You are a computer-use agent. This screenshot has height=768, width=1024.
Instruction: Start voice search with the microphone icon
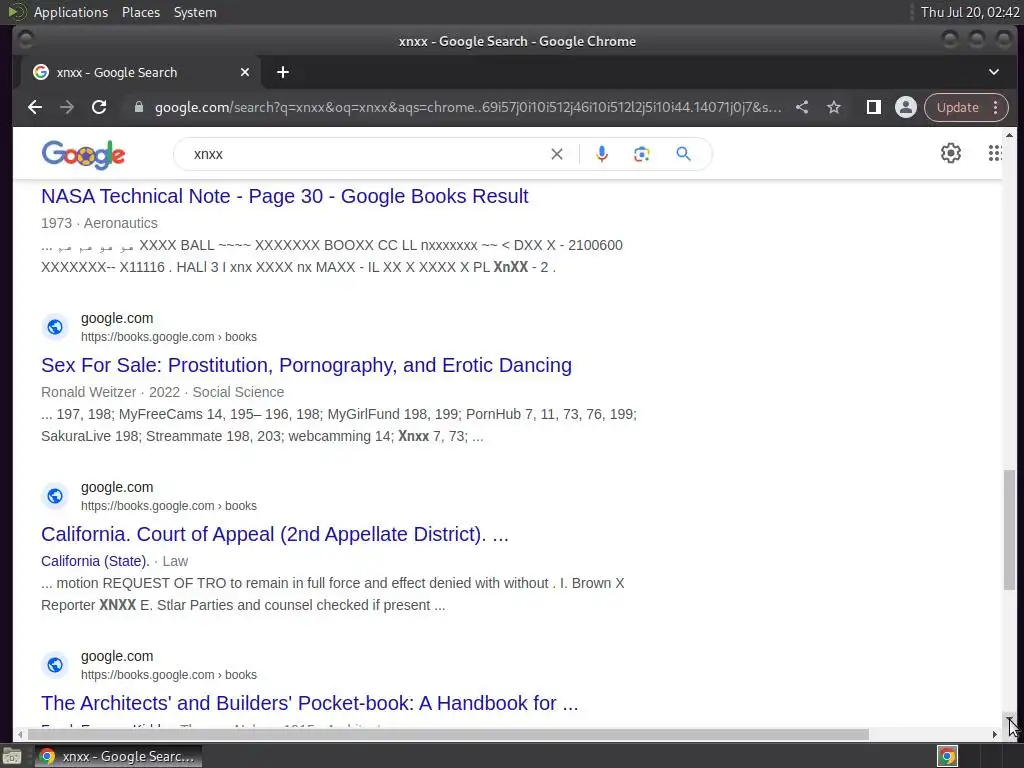[601, 154]
